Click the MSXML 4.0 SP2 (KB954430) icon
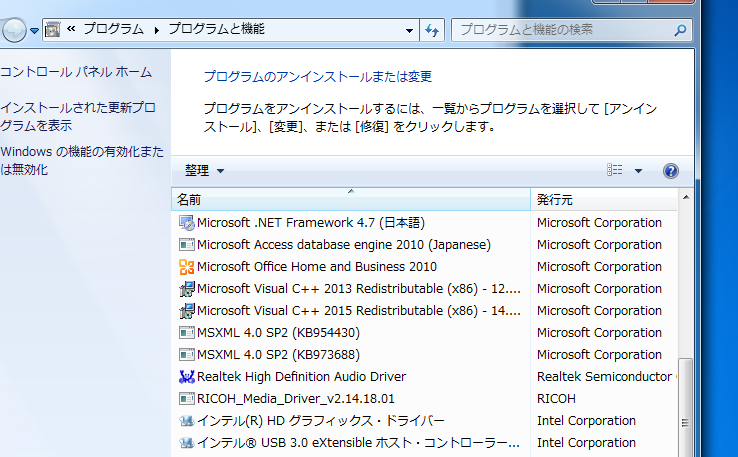This screenshot has height=457, width=738. (x=186, y=333)
